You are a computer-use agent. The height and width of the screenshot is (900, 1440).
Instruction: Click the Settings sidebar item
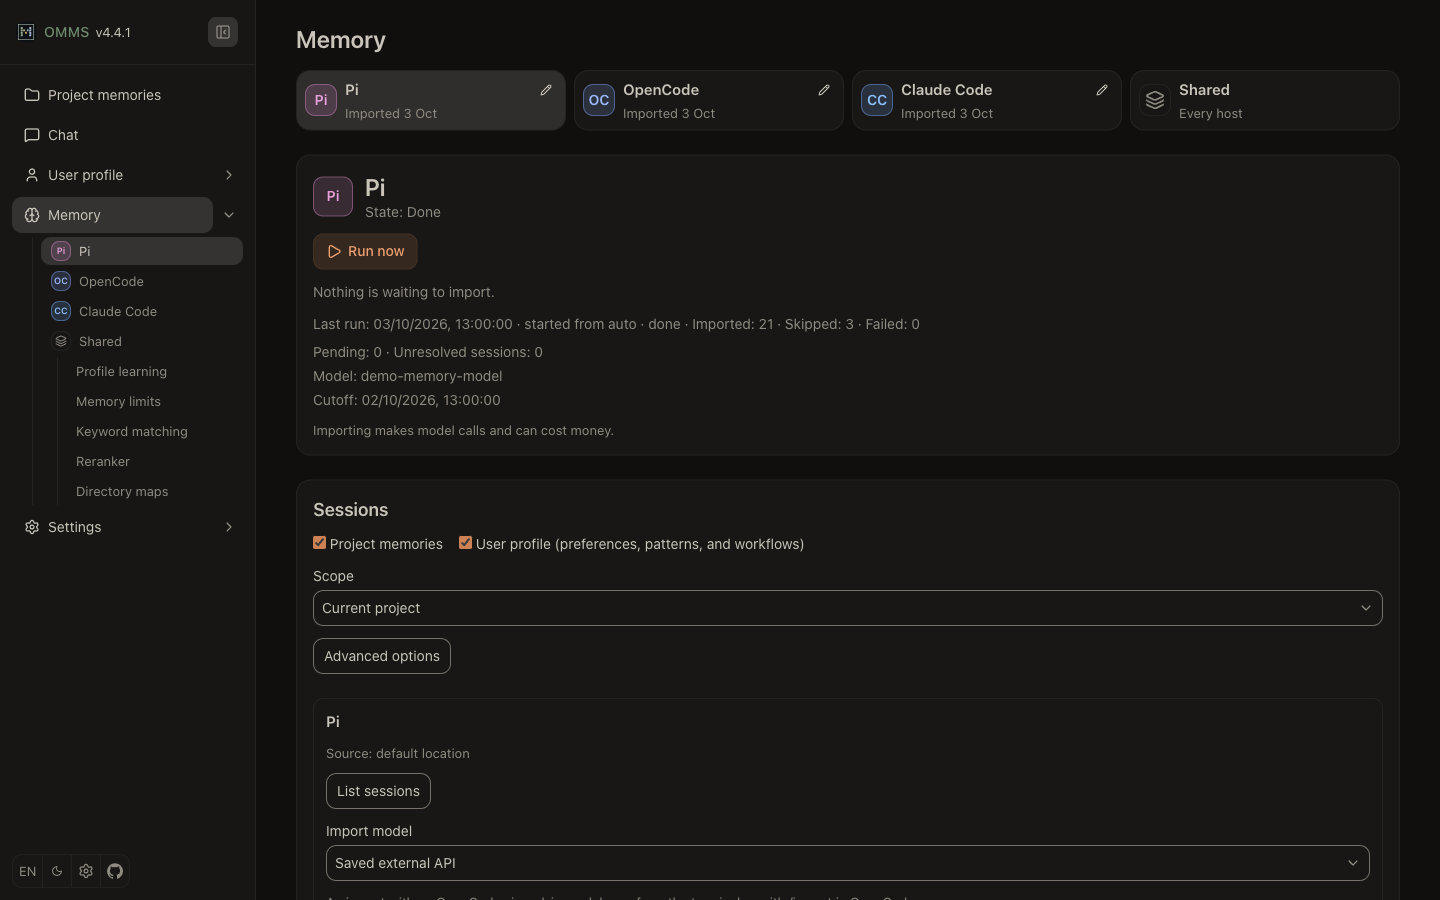click(112, 527)
